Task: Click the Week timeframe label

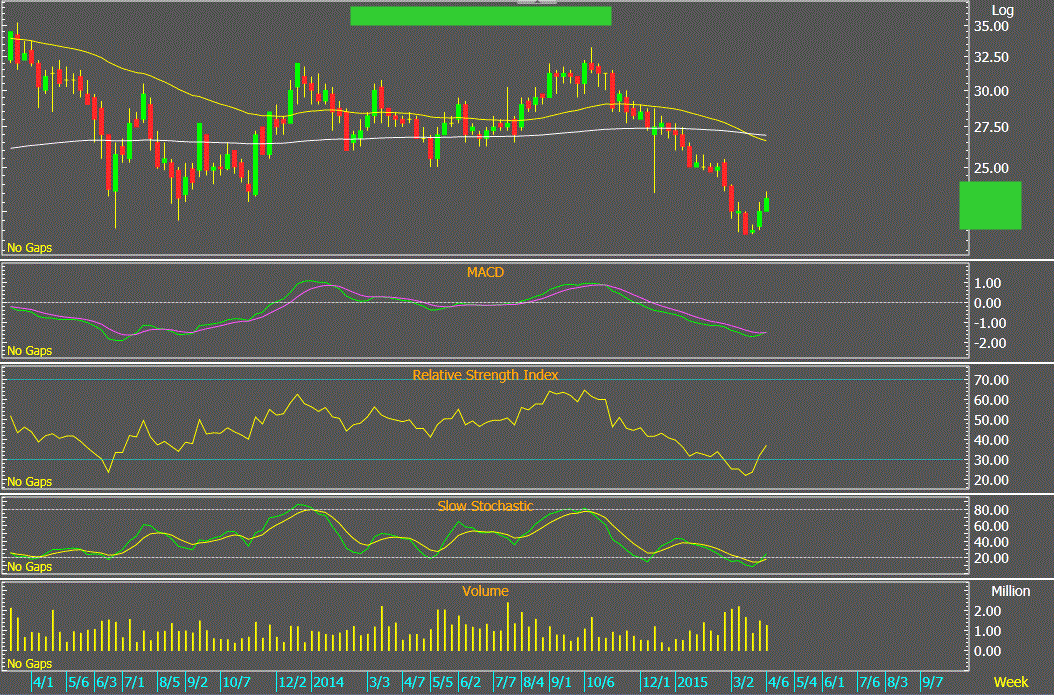Action: (x=1010, y=682)
